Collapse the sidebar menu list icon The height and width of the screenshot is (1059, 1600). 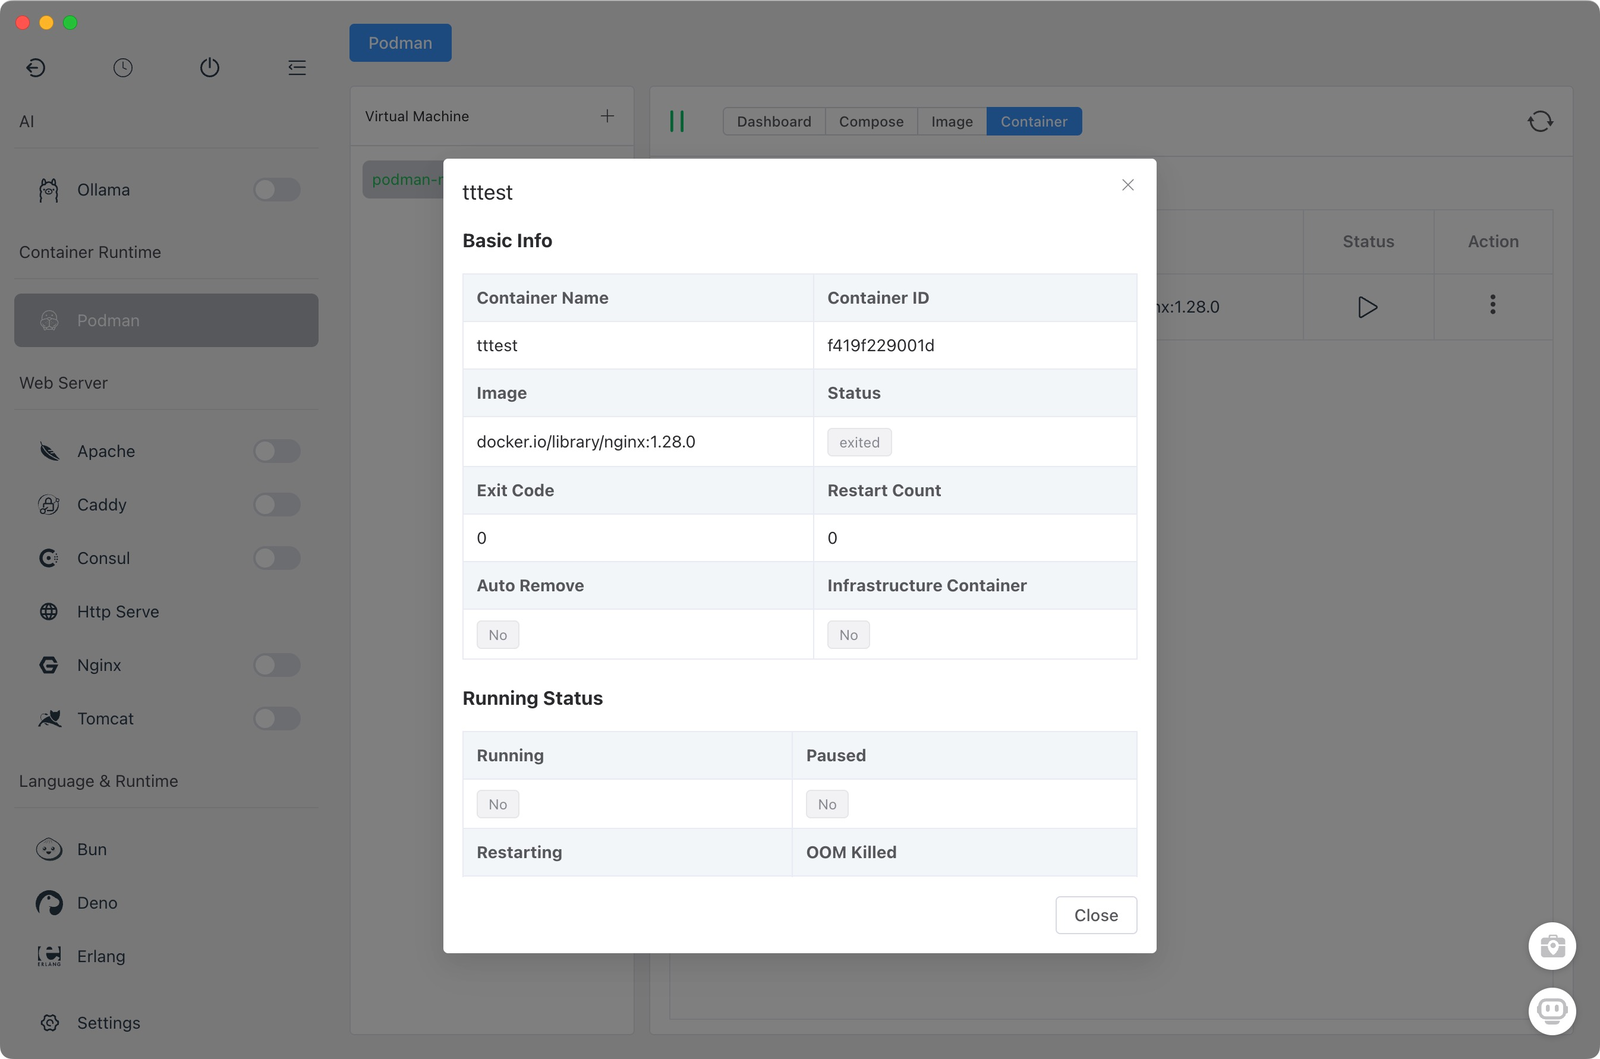pos(297,68)
